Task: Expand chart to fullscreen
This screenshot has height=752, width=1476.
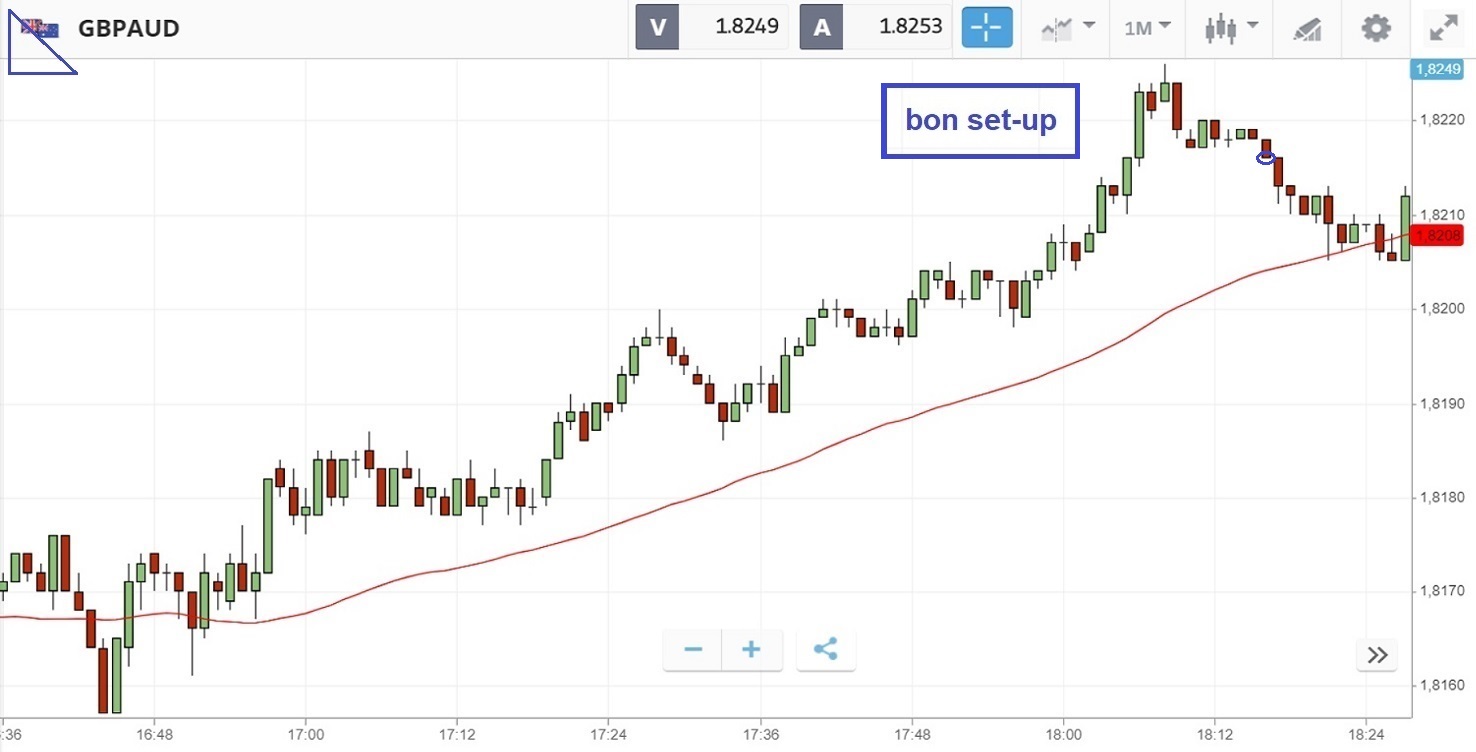Action: click(x=1443, y=28)
